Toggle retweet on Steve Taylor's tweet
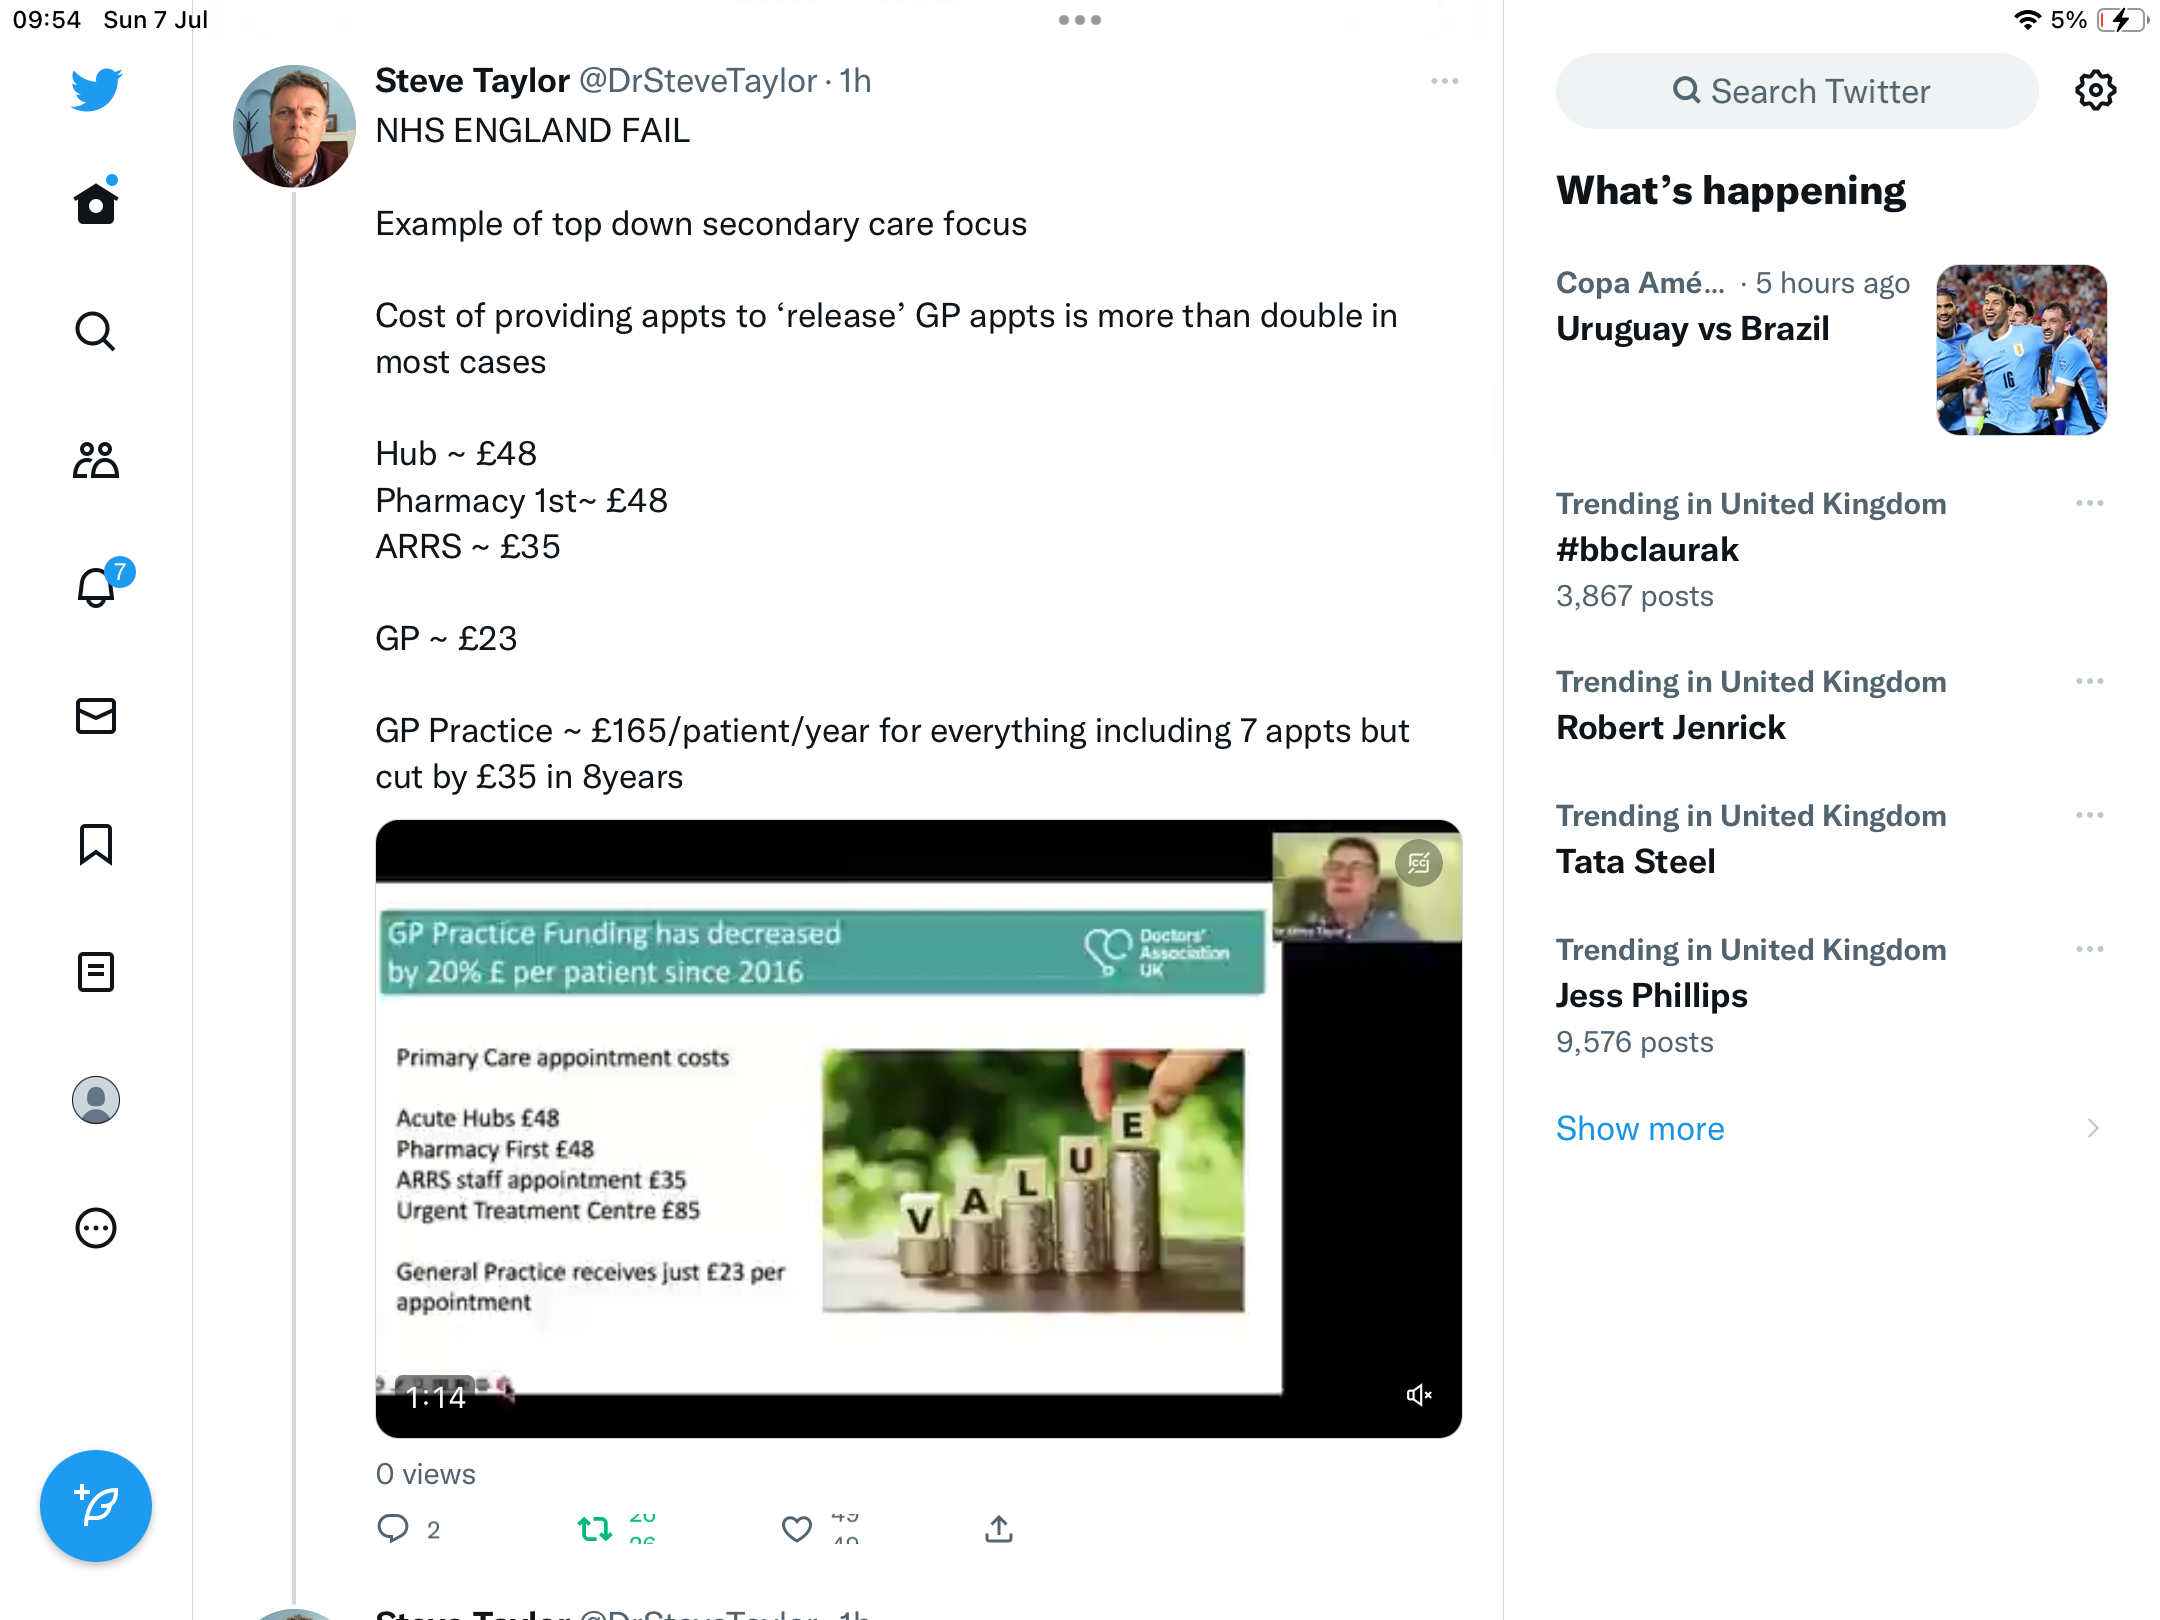 [x=595, y=1529]
